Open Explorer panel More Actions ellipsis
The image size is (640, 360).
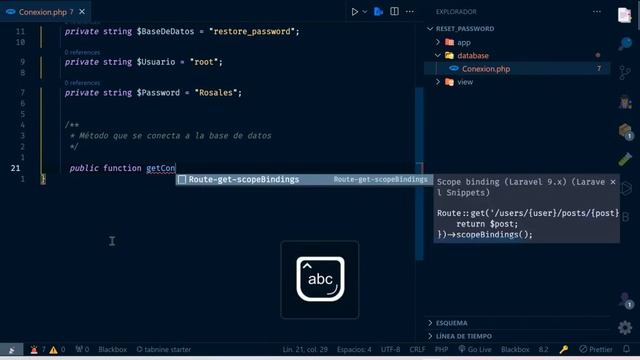[597, 12]
